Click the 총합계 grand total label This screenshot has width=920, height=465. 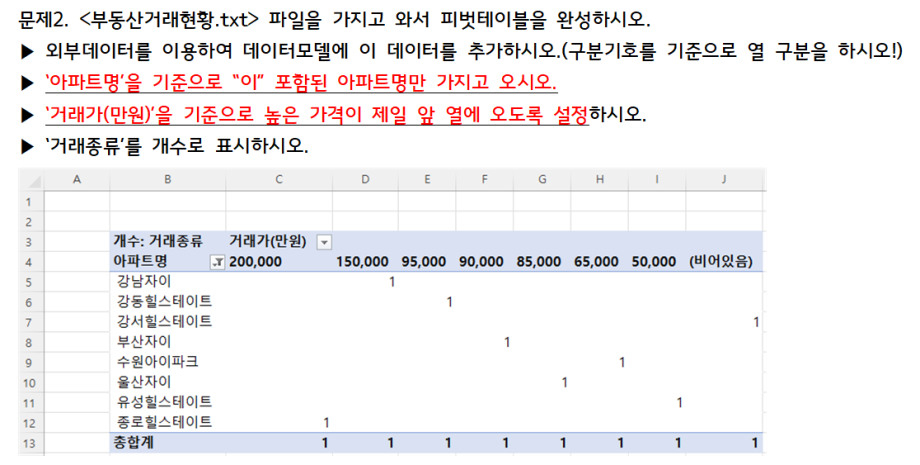point(133,442)
